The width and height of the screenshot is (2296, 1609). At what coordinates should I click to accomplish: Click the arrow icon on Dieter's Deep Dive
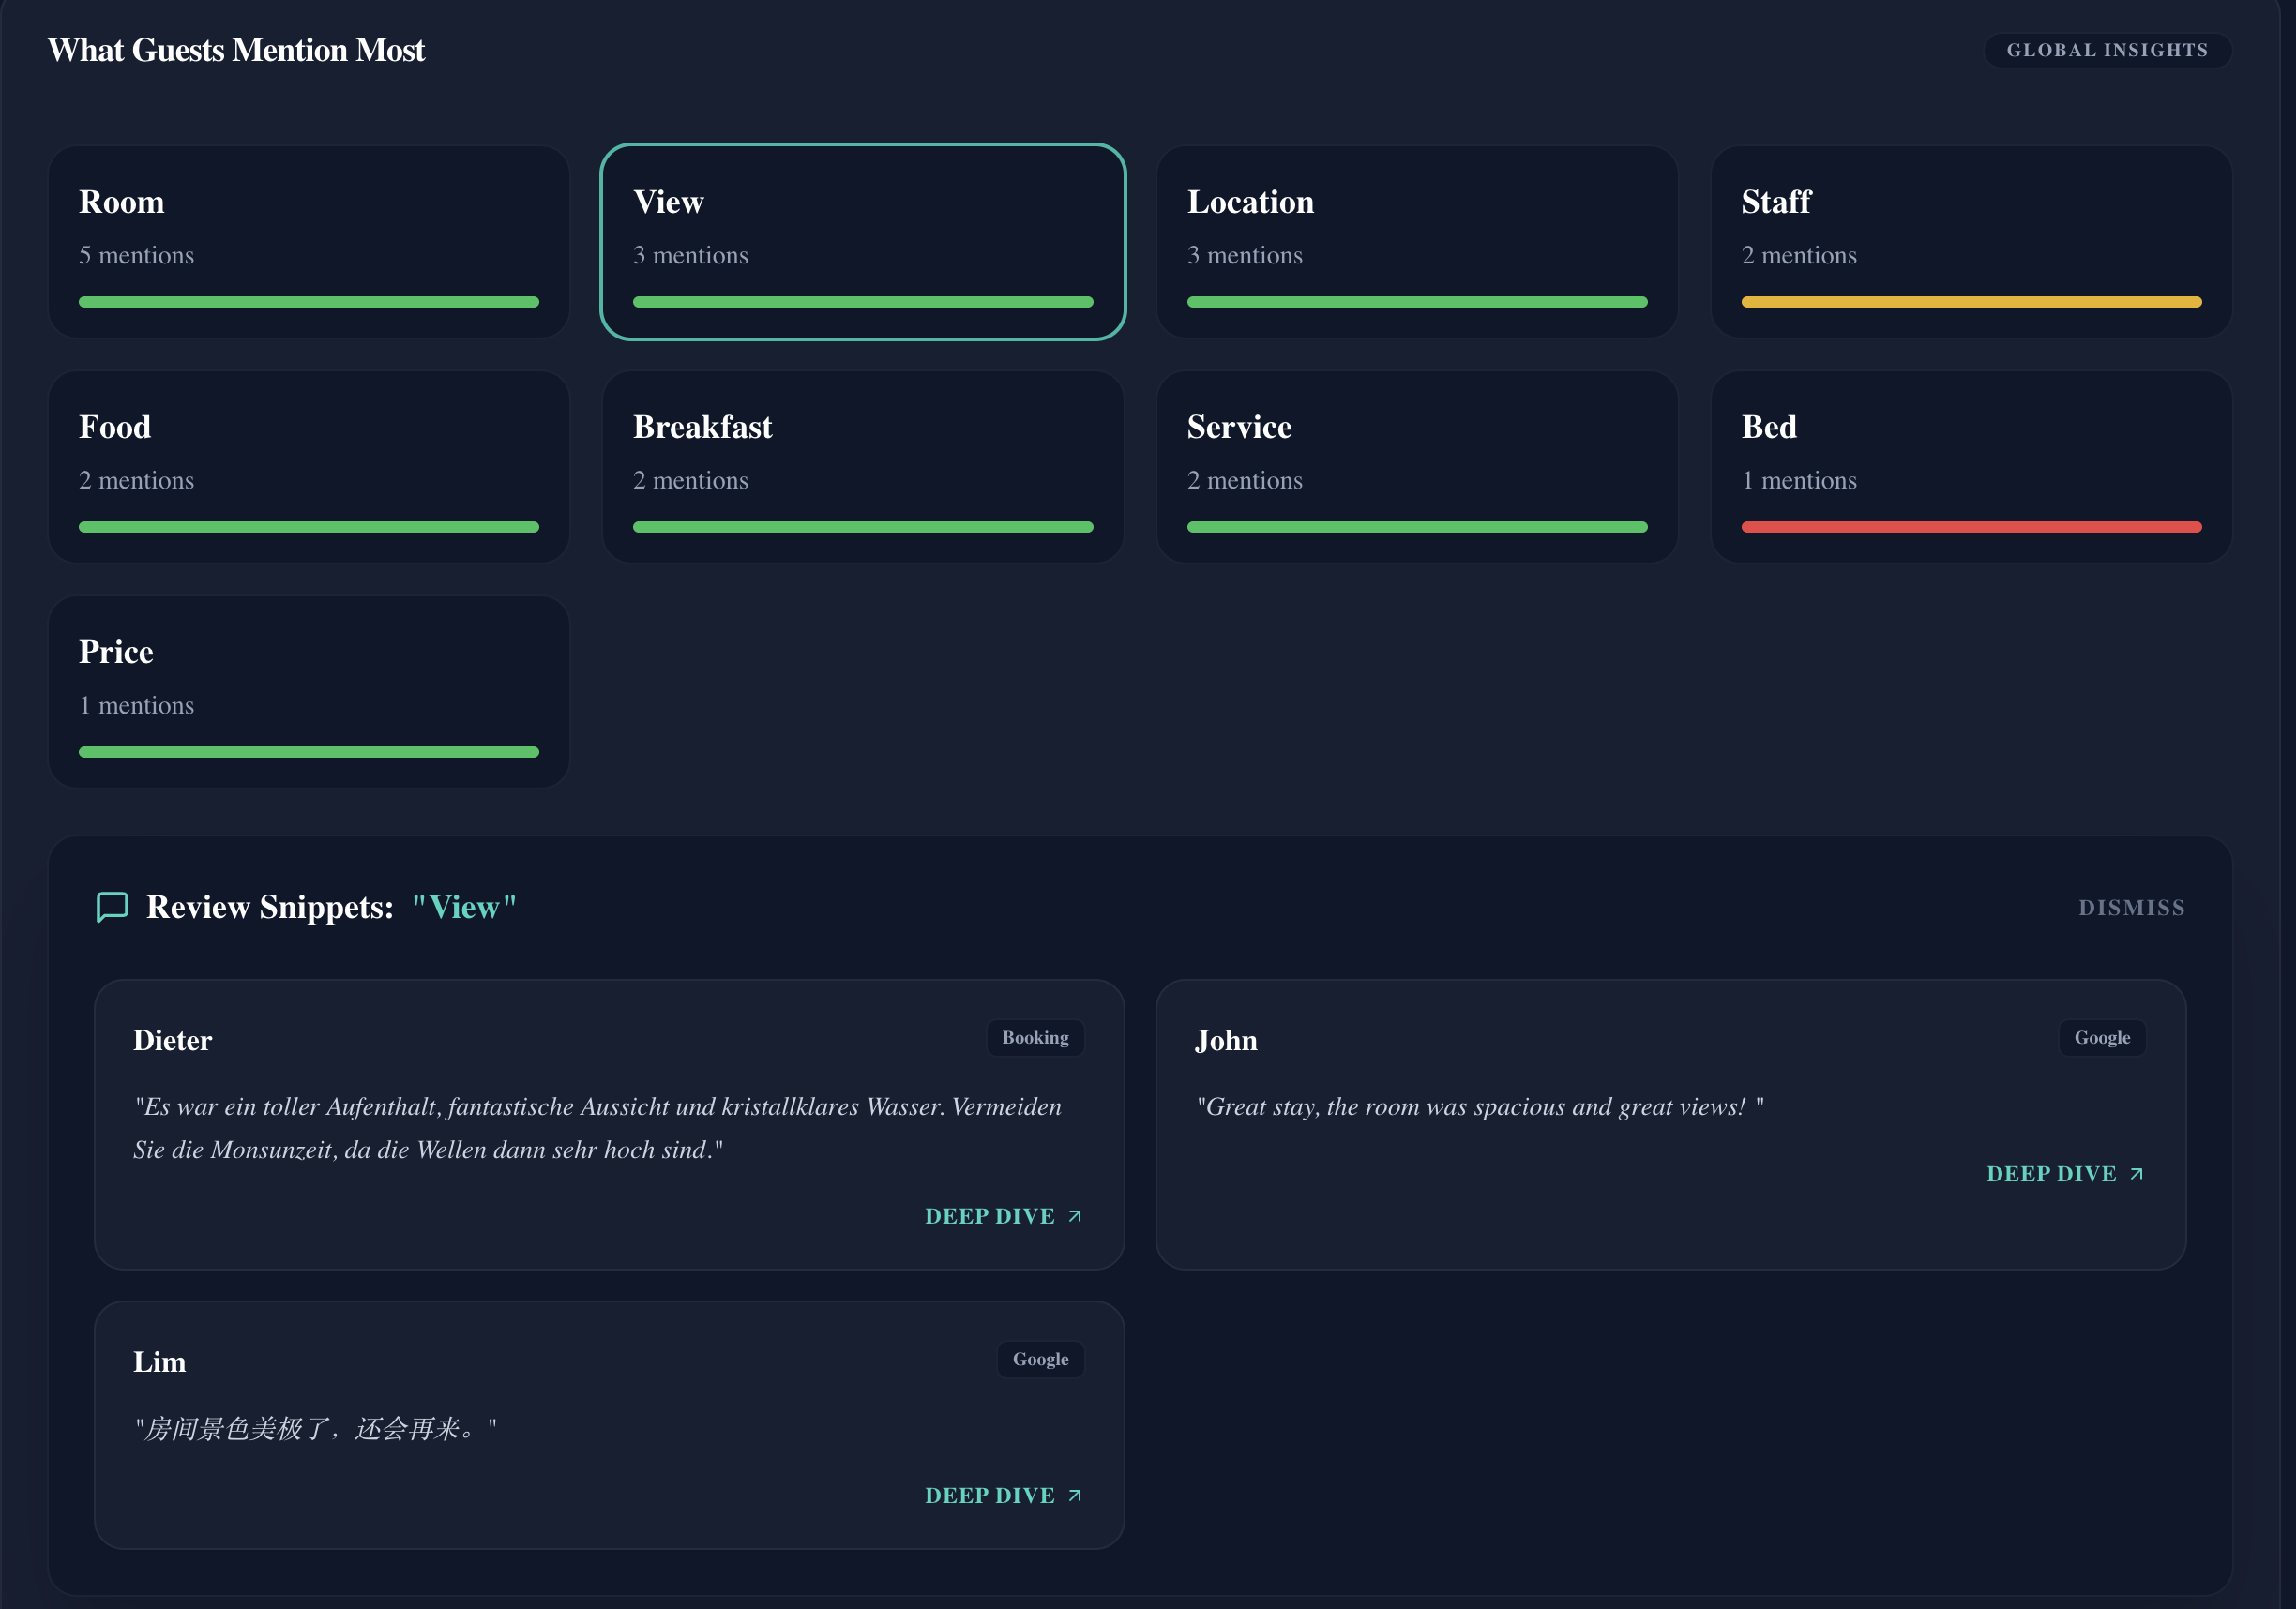[1075, 1216]
